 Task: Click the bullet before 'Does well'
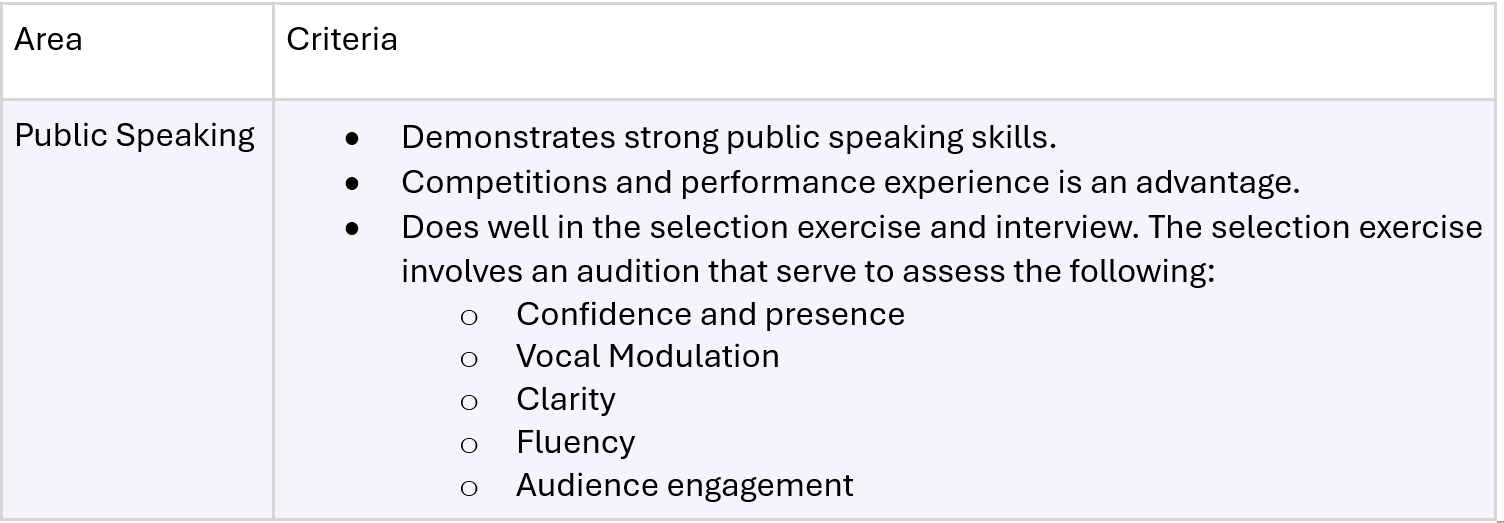[x=352, y=229]
